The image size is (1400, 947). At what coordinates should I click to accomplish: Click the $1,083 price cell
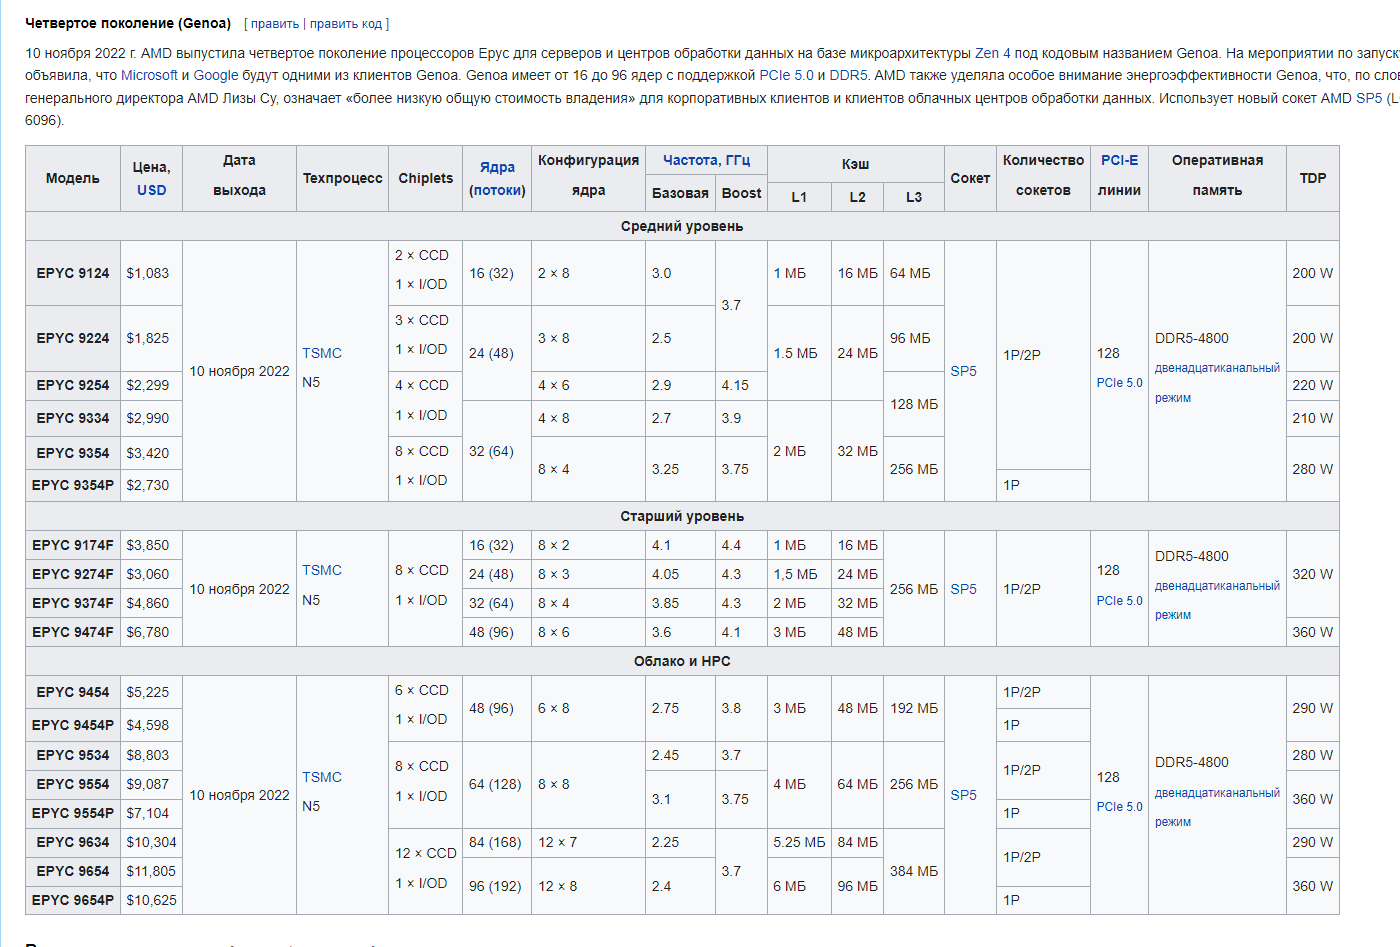tap(152, 273)
